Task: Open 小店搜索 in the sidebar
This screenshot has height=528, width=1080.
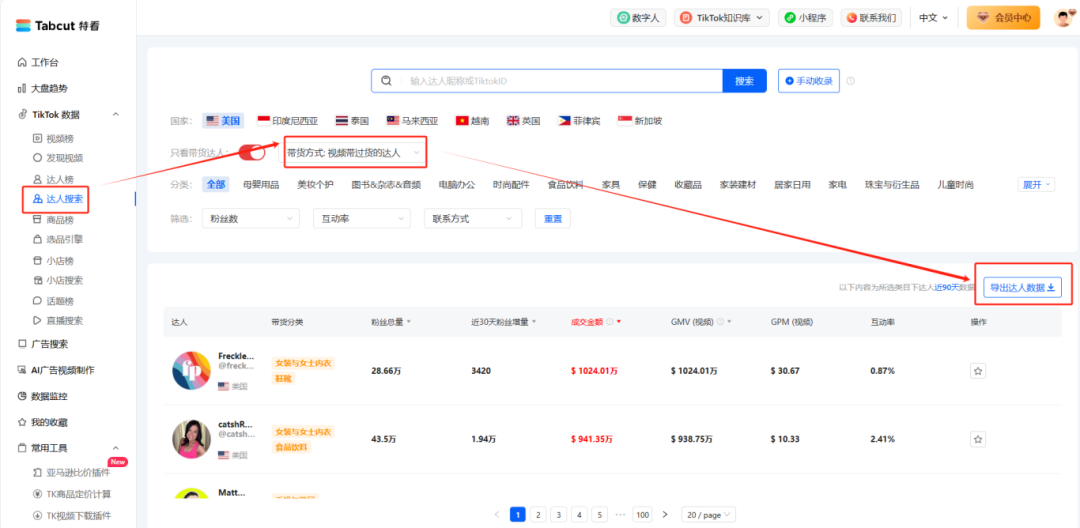Action: pyautogui.click(x=58, y=280)
